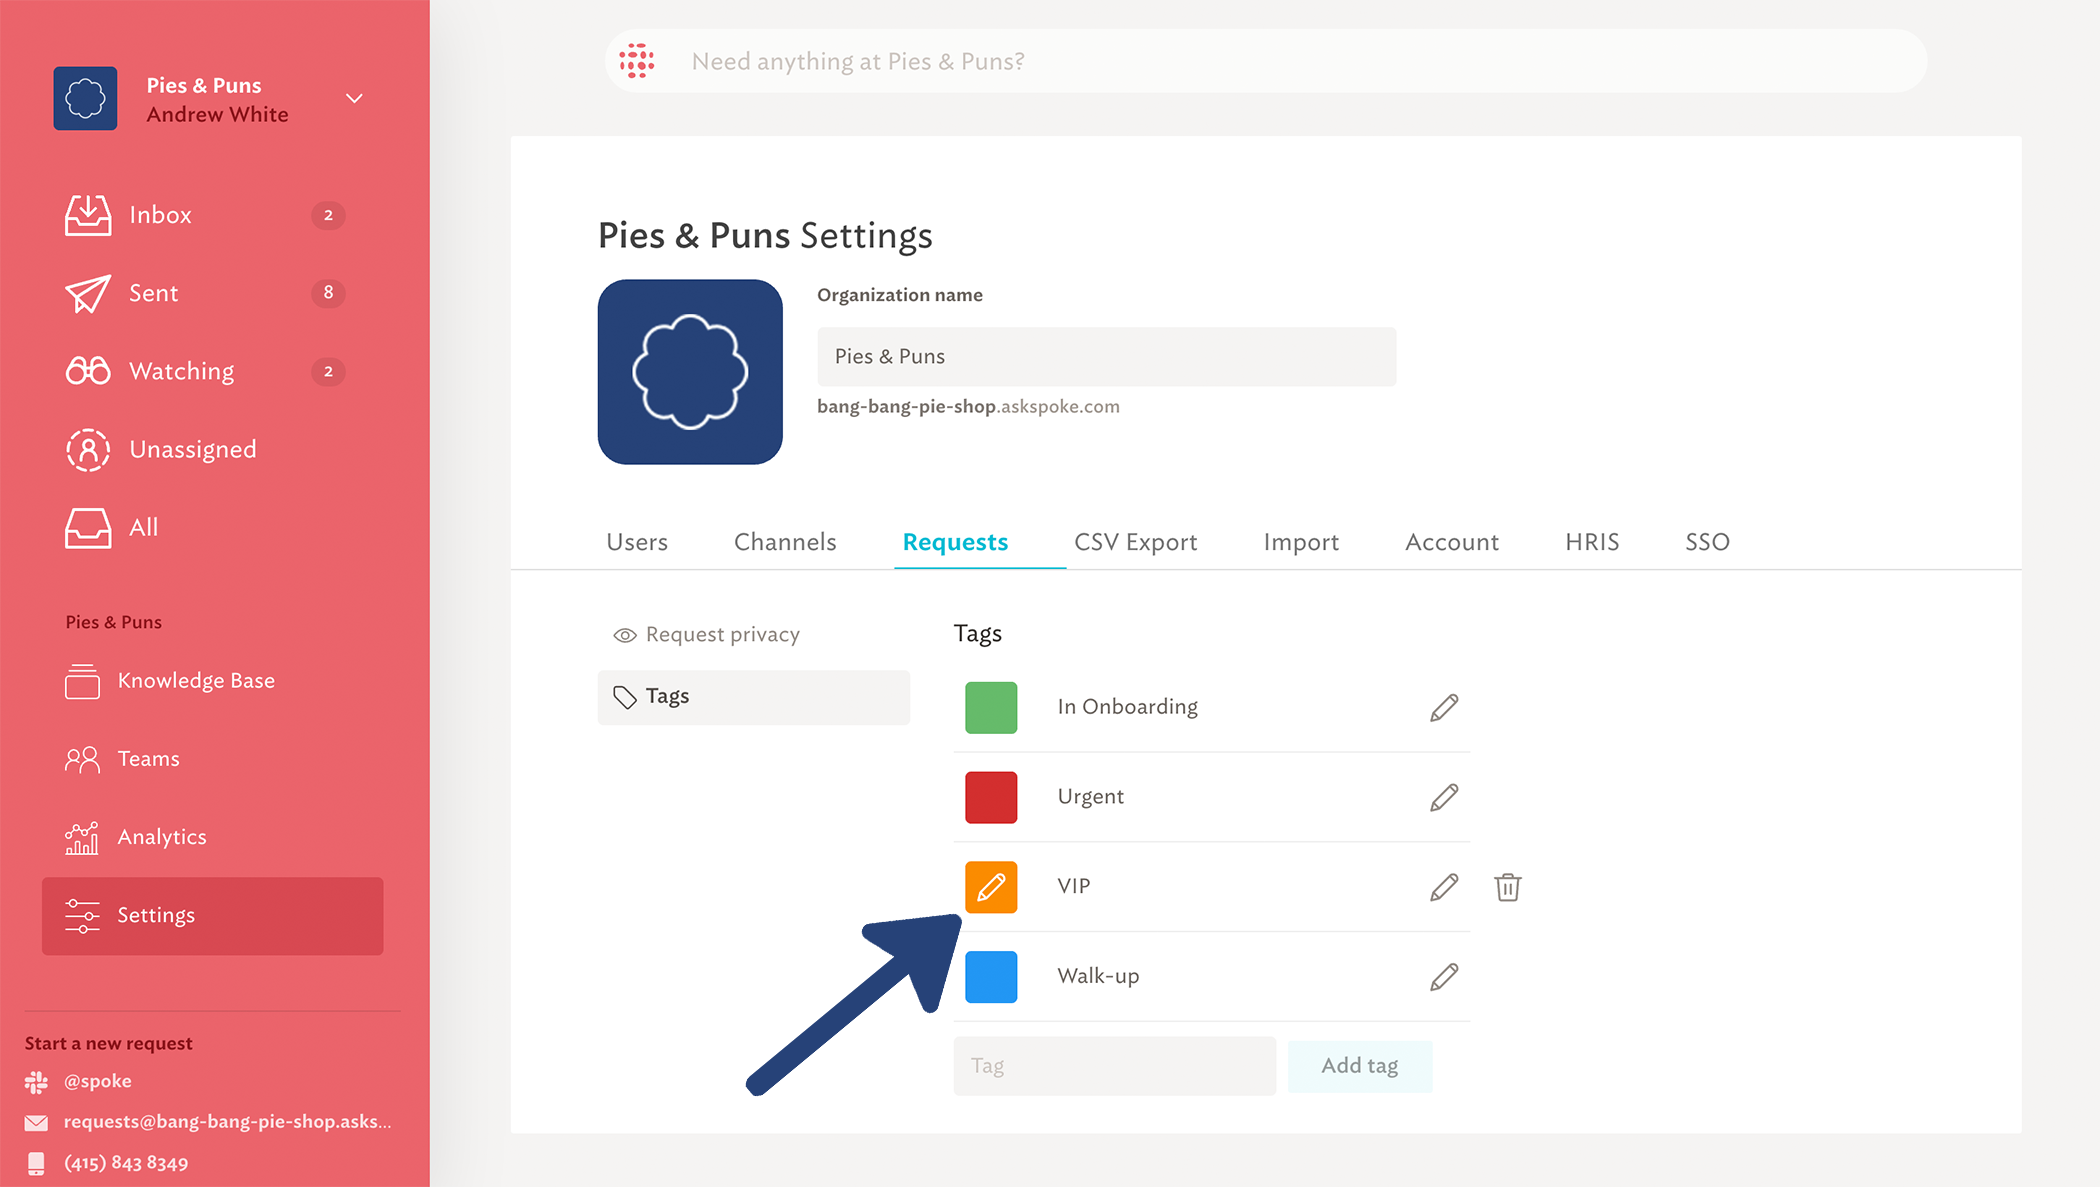Open the Import tab
The image size is (2100, 1187).
click(x=1301, y=542)
